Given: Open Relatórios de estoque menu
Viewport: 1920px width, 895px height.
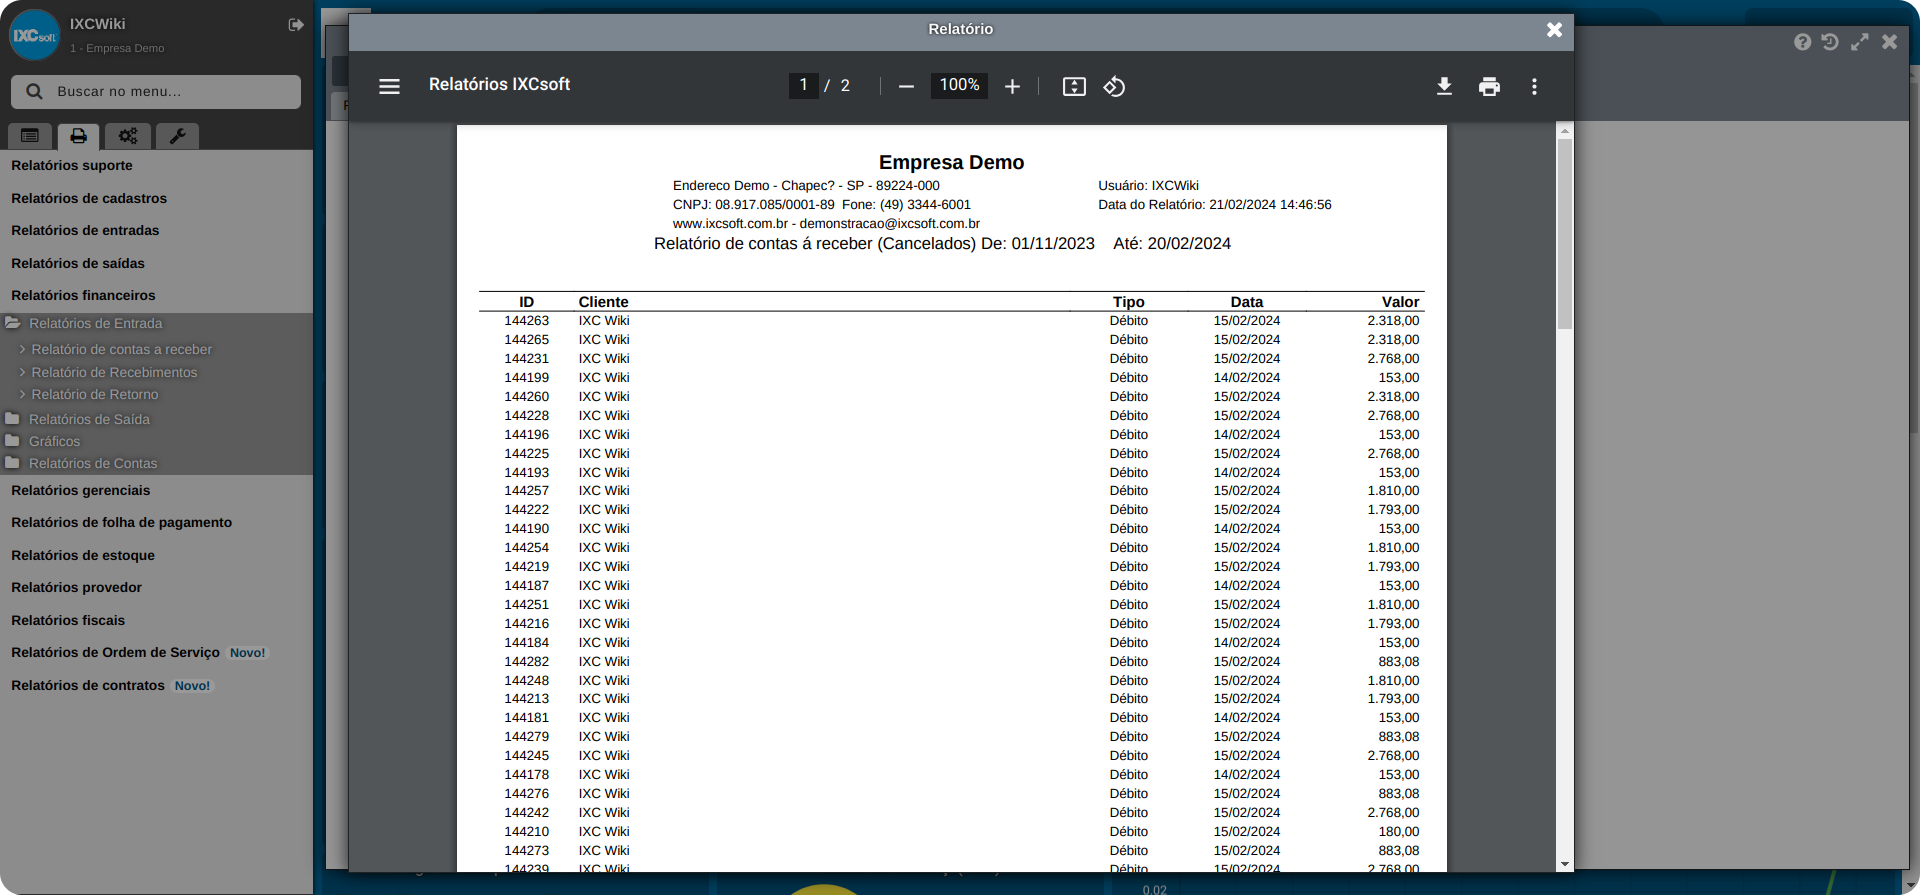Looking at the screenshot, I should 83,556.
